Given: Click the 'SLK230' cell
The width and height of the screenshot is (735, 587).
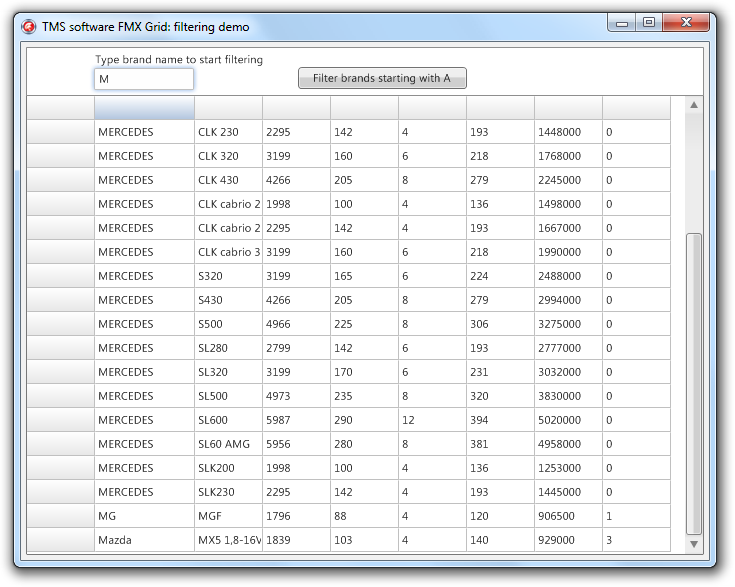Looking at the screenshot, I should click(228, 492).
